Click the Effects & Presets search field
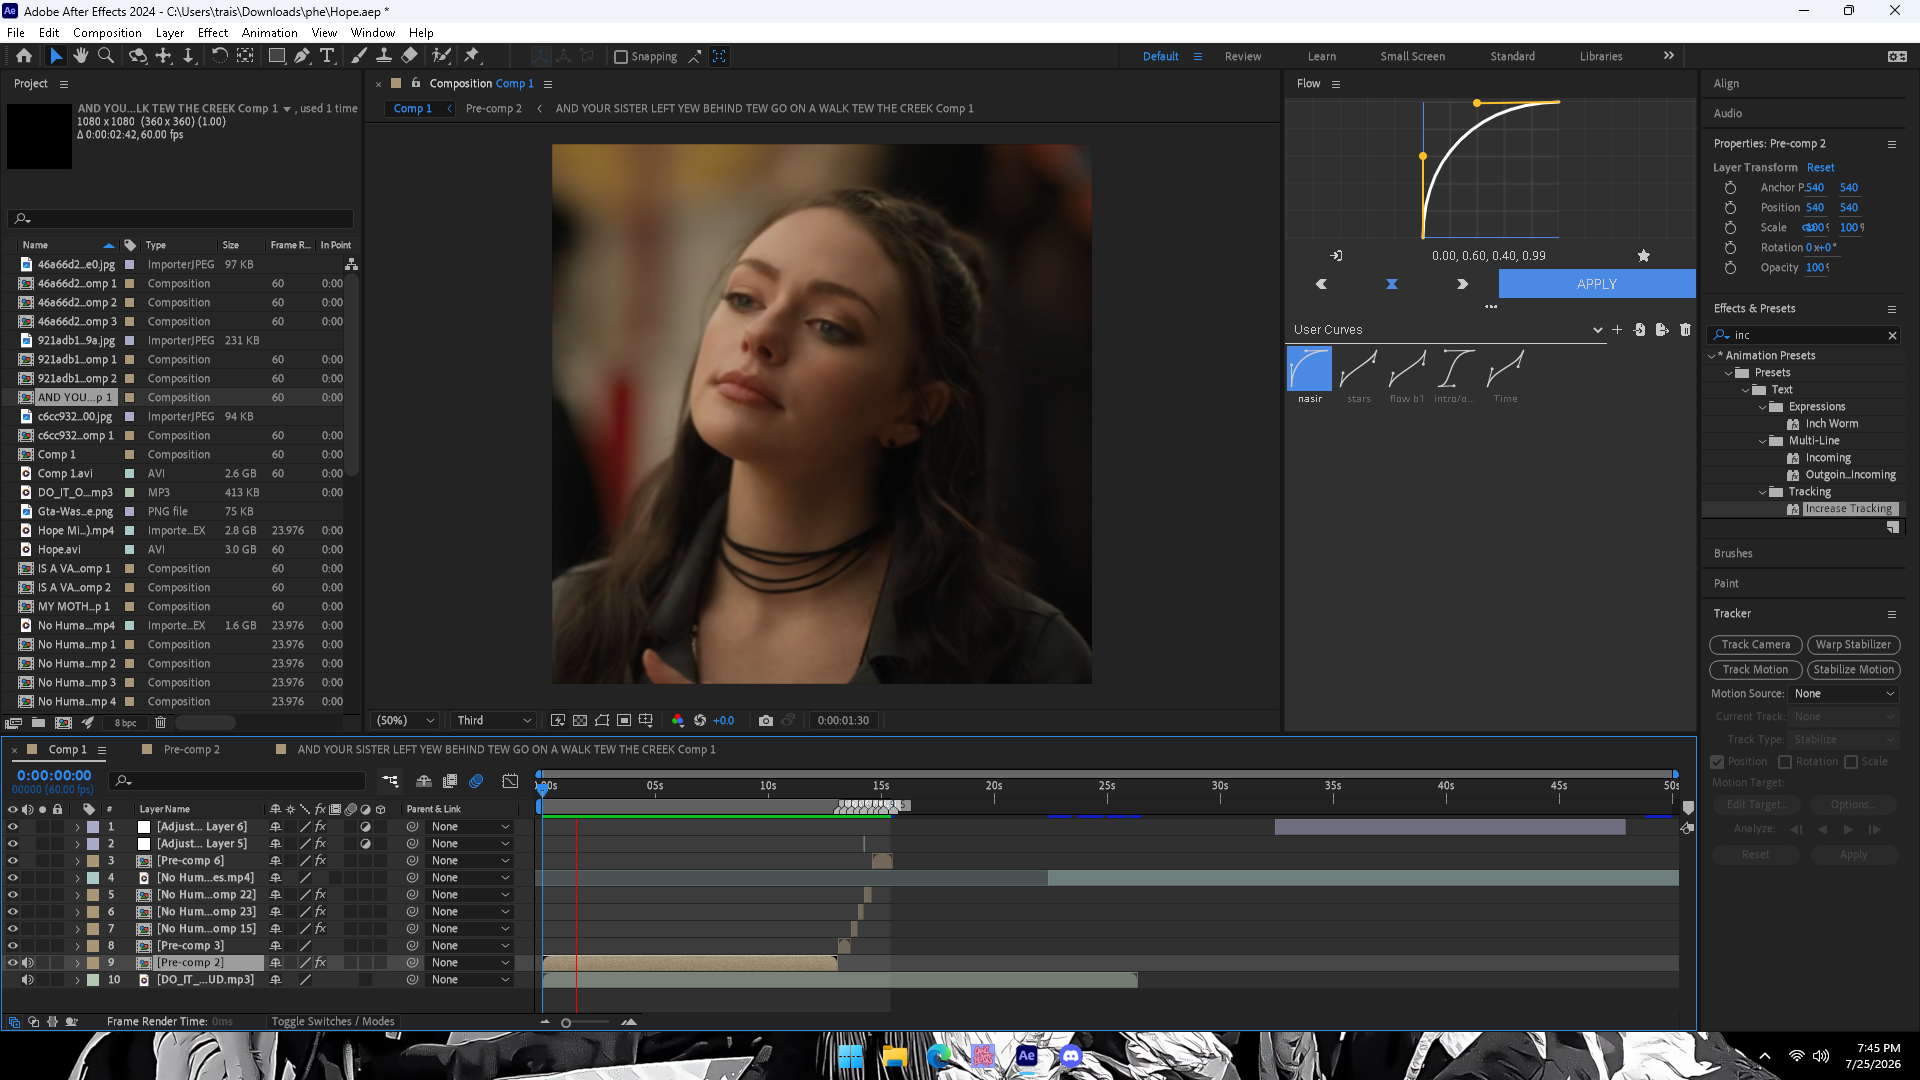This screenshot has width=1920, height=1080. [1806, 336]
